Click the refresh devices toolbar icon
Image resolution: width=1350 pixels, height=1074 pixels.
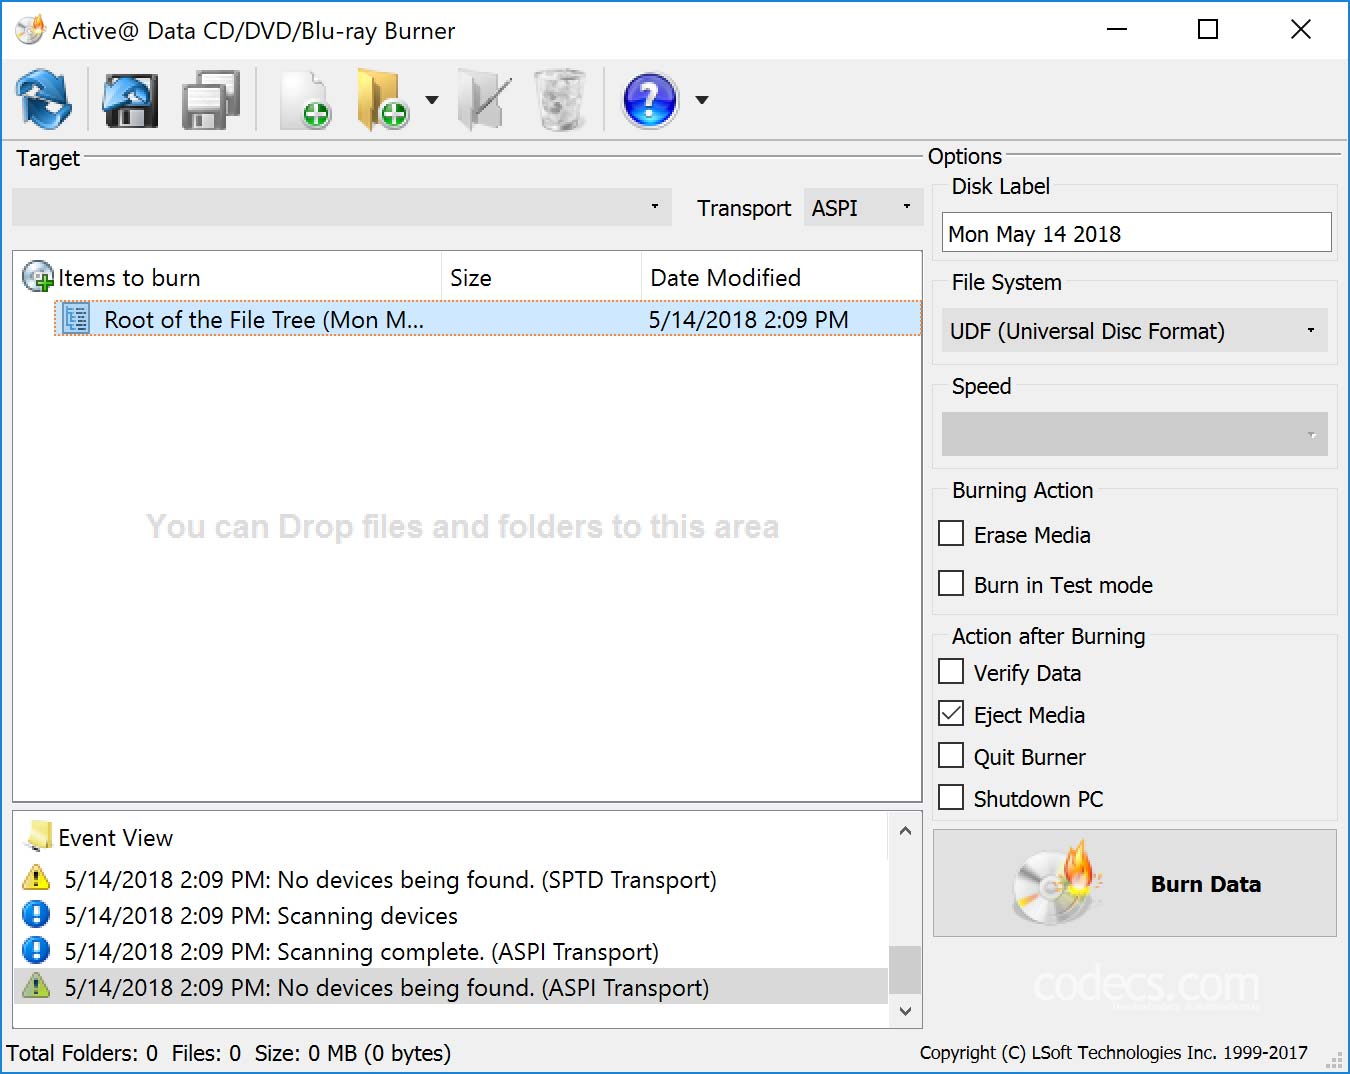43,100
